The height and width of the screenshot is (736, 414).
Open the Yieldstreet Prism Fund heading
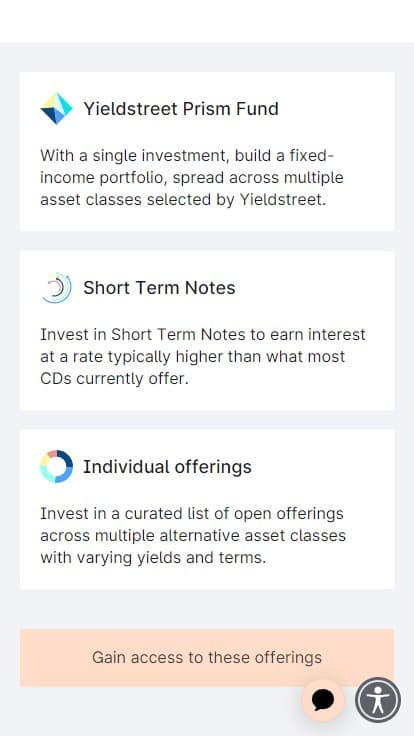181,108
